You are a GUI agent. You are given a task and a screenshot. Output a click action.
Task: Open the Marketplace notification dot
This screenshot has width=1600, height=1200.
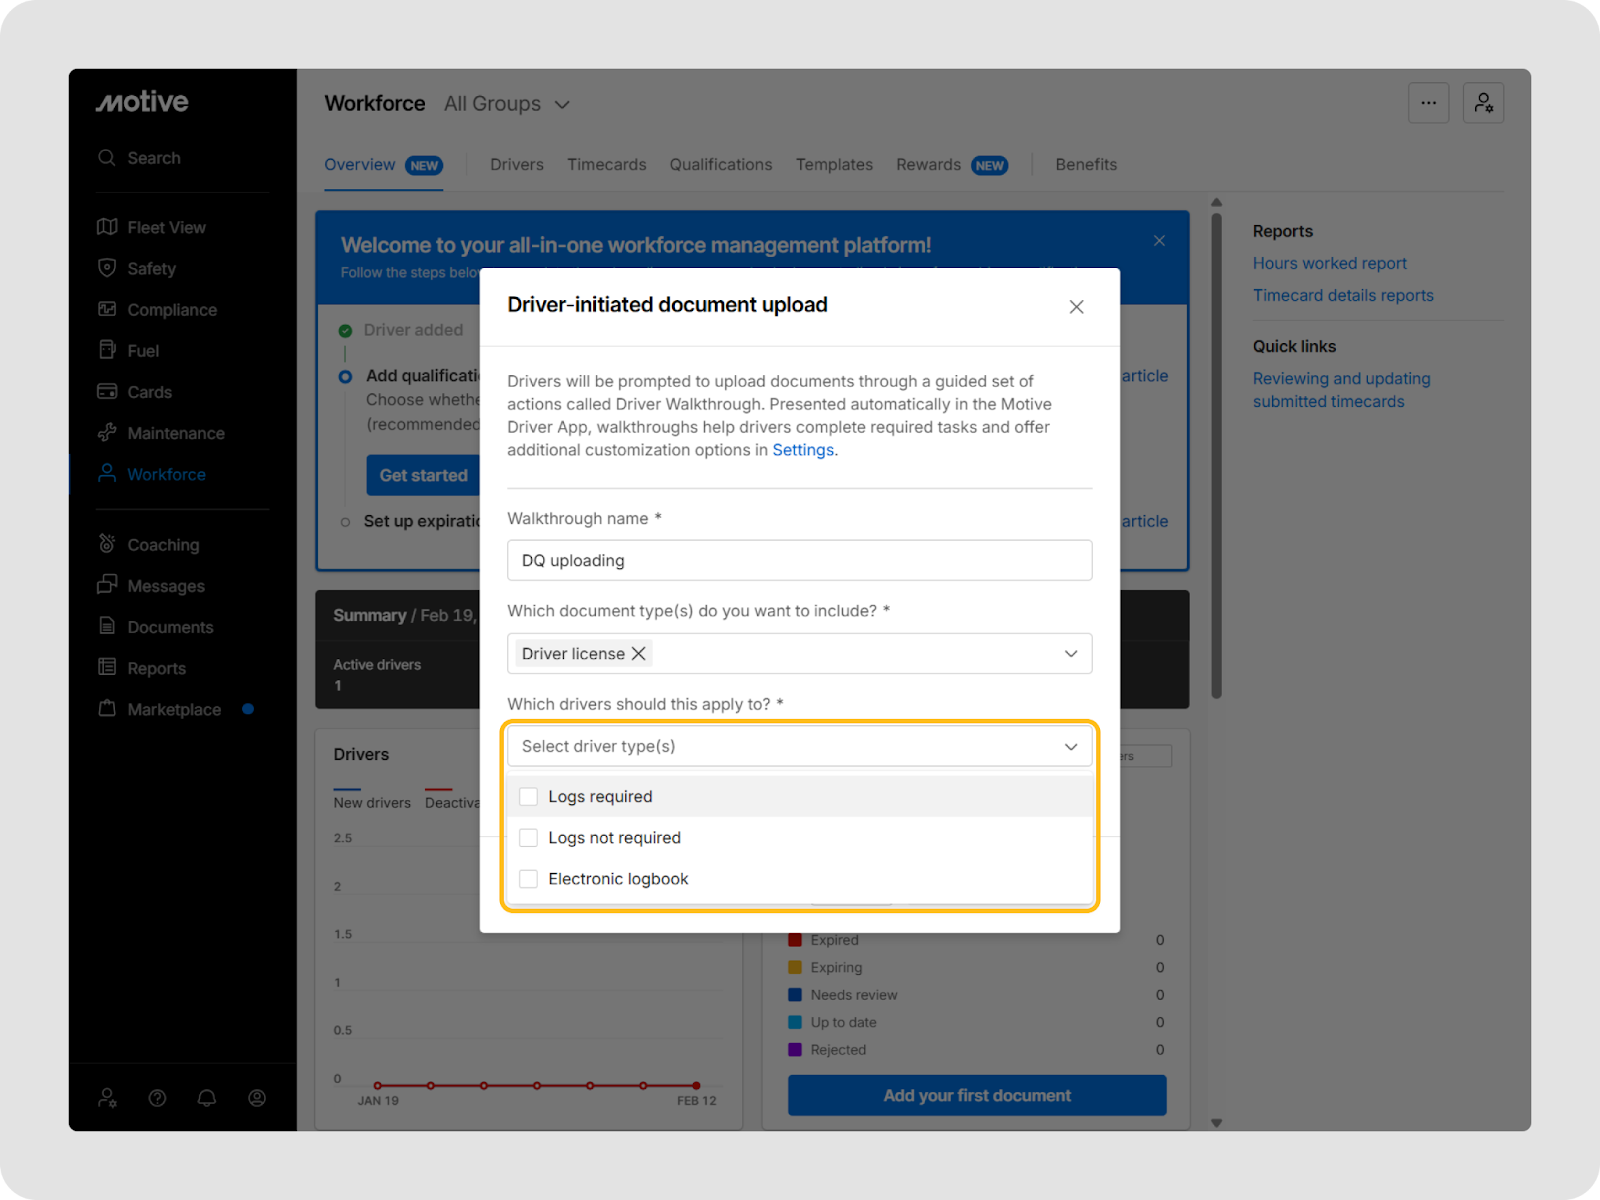248,709
